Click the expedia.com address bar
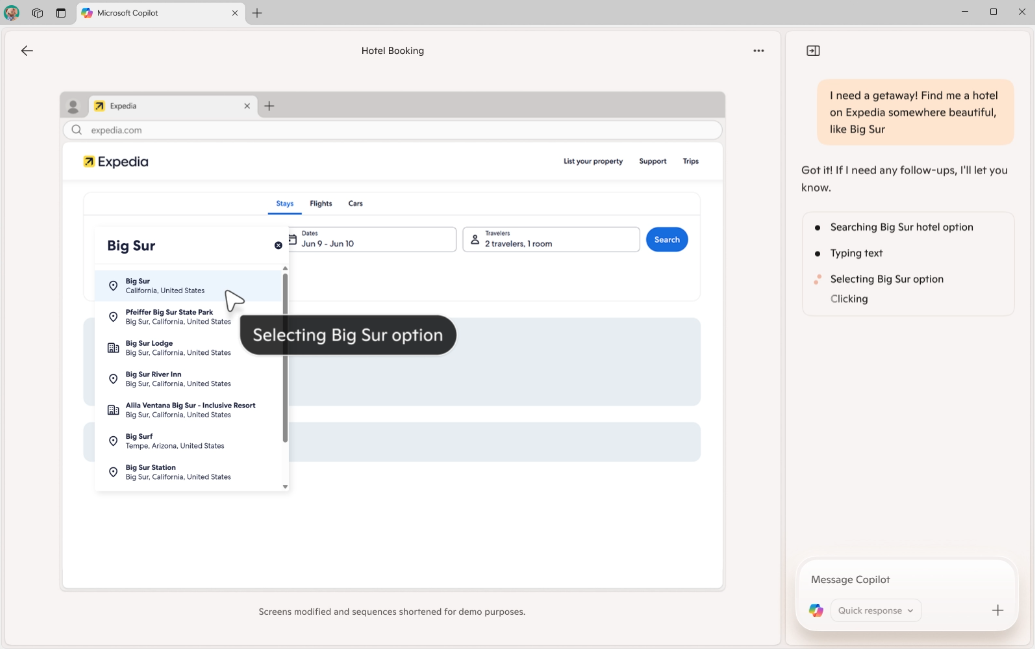1035x649 pixels. pyautogui.click(x=392, y=130)
